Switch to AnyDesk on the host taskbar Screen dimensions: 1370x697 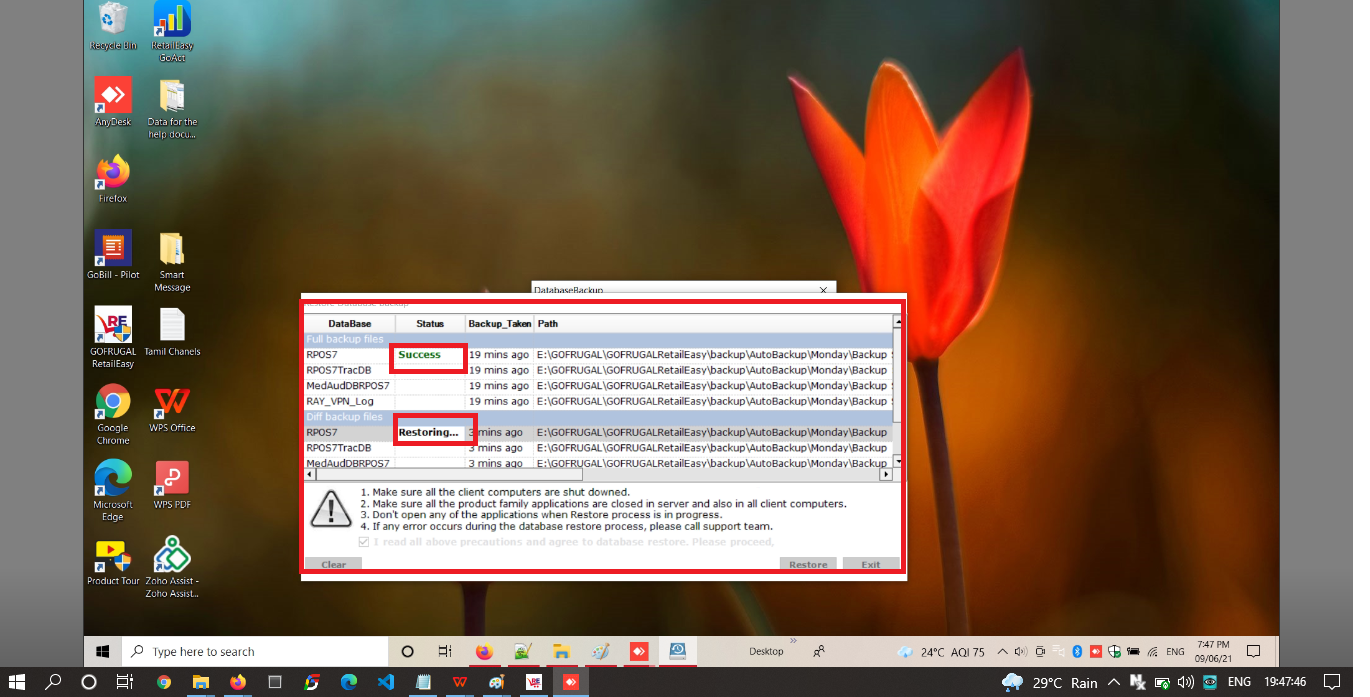(571, 682)
